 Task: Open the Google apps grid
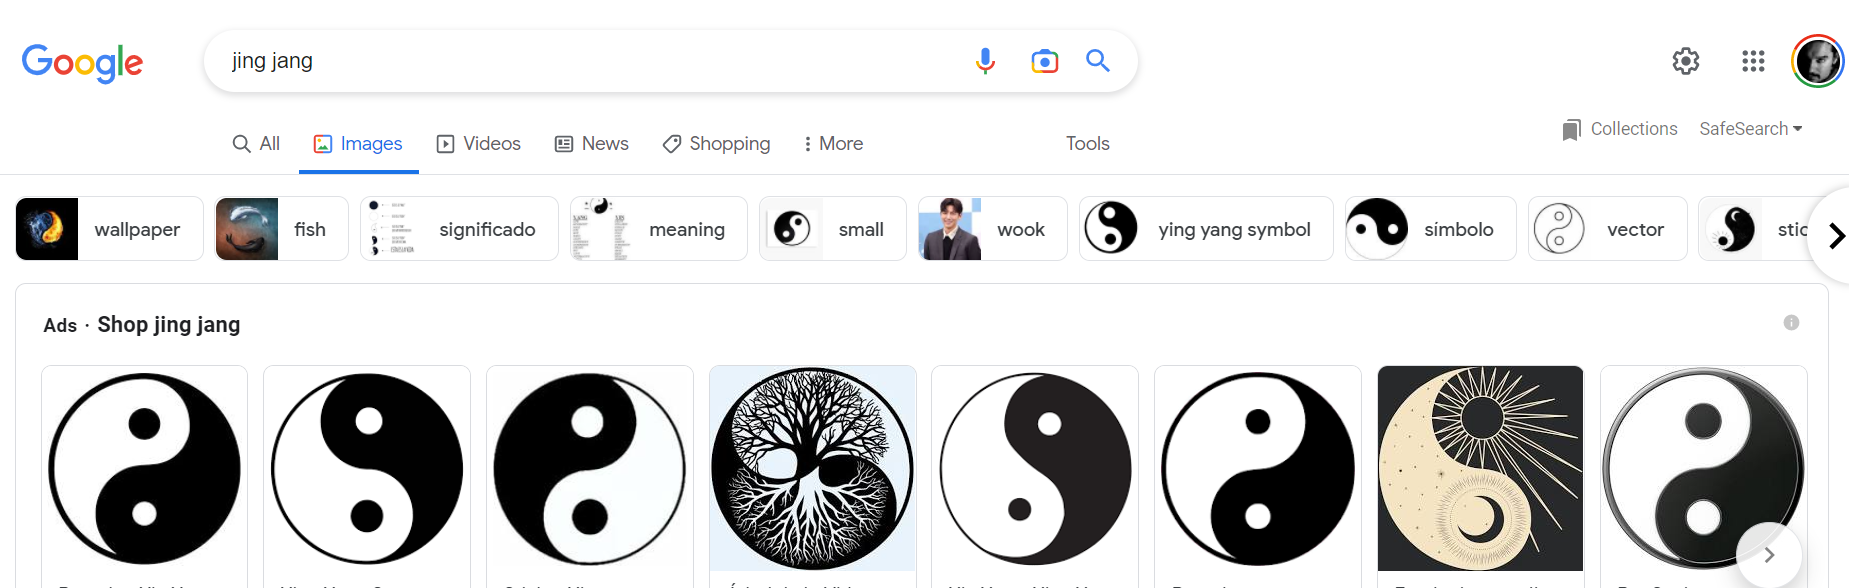[1753, 61]
